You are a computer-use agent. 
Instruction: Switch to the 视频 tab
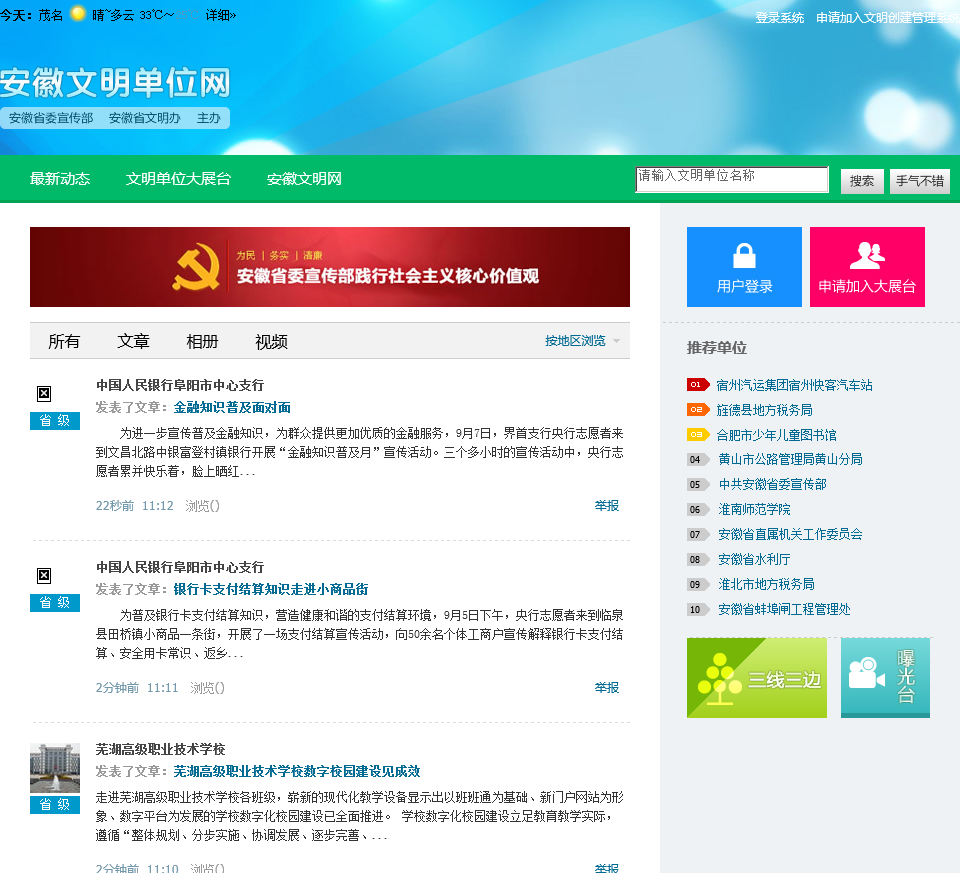271,342
